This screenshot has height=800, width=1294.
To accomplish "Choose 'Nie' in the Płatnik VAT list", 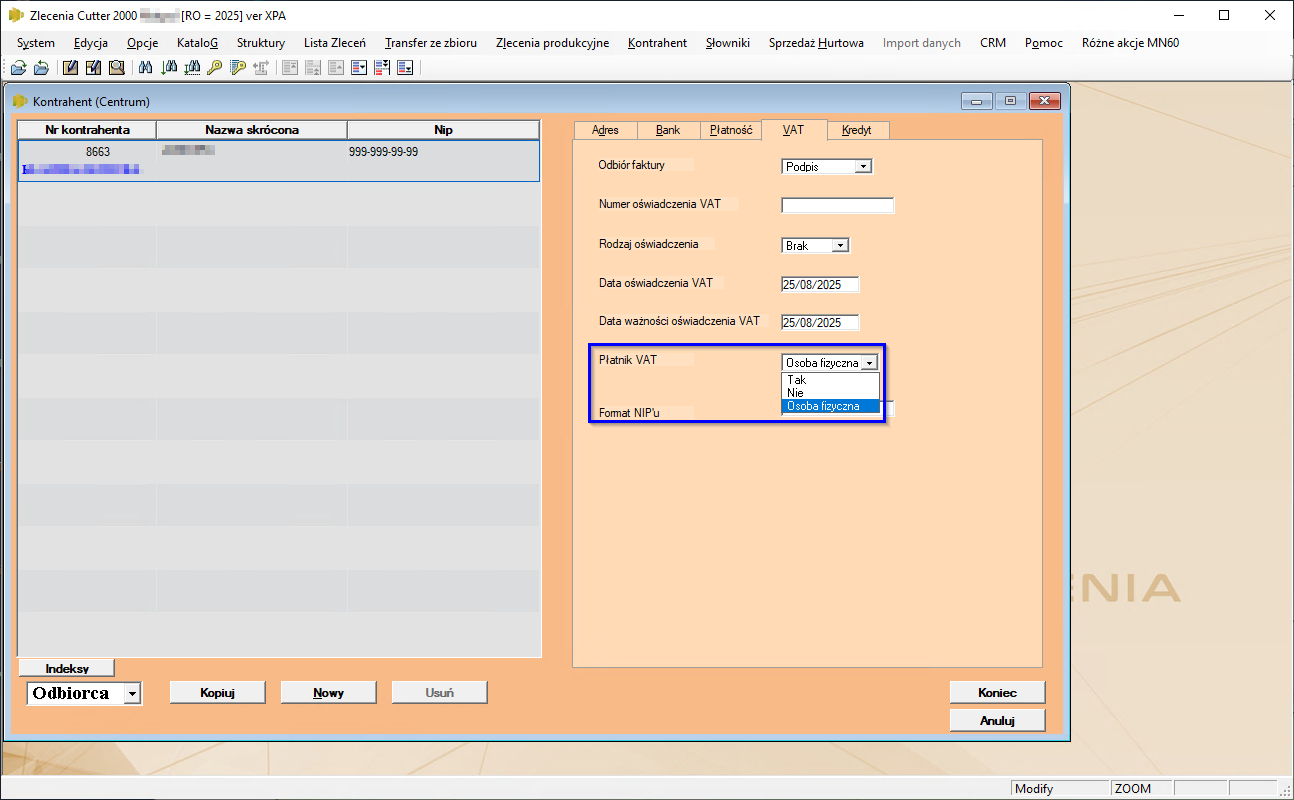I will (830, 393).
